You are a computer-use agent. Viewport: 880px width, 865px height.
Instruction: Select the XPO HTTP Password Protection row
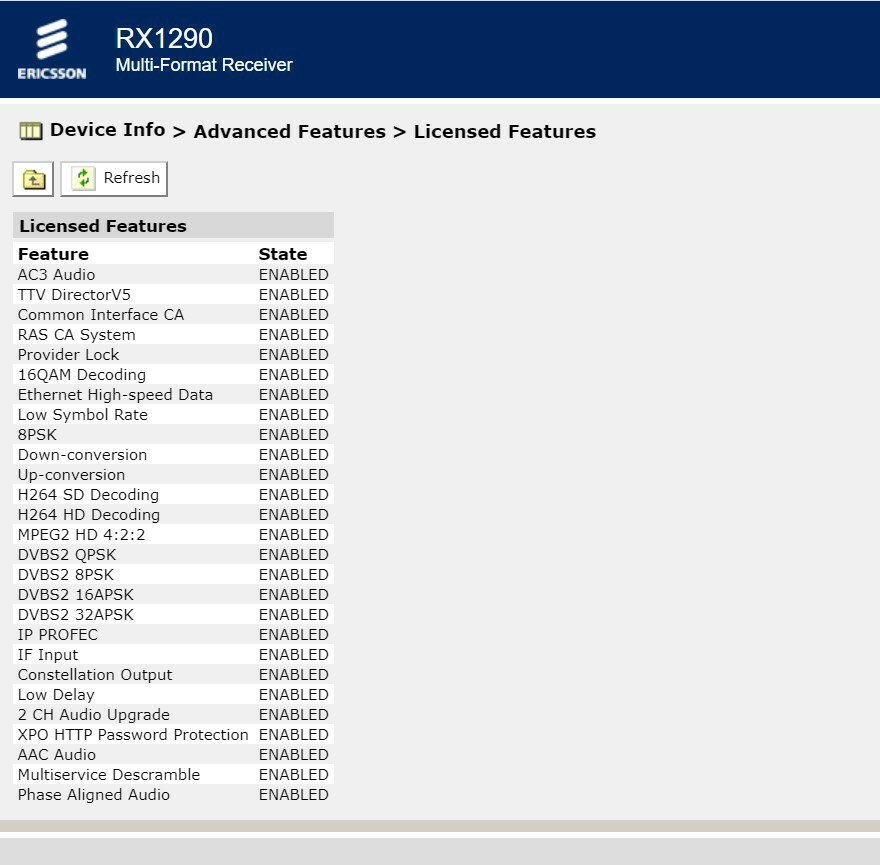coord(133,735)
